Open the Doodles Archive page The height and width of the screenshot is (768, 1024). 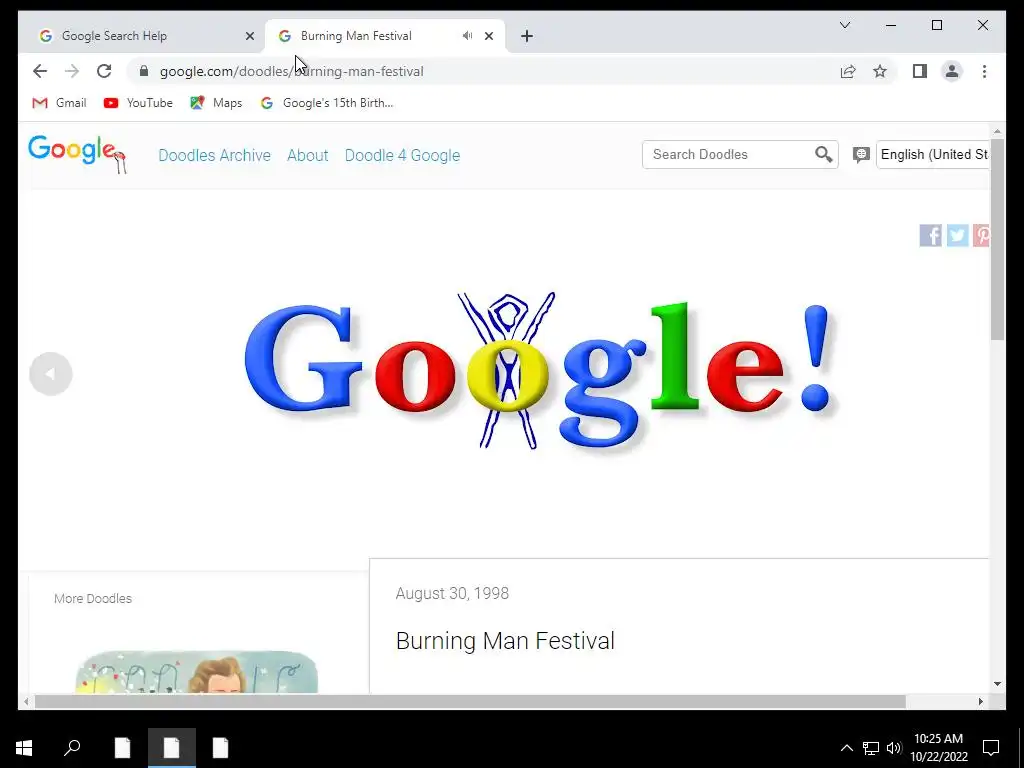(214, 155)
